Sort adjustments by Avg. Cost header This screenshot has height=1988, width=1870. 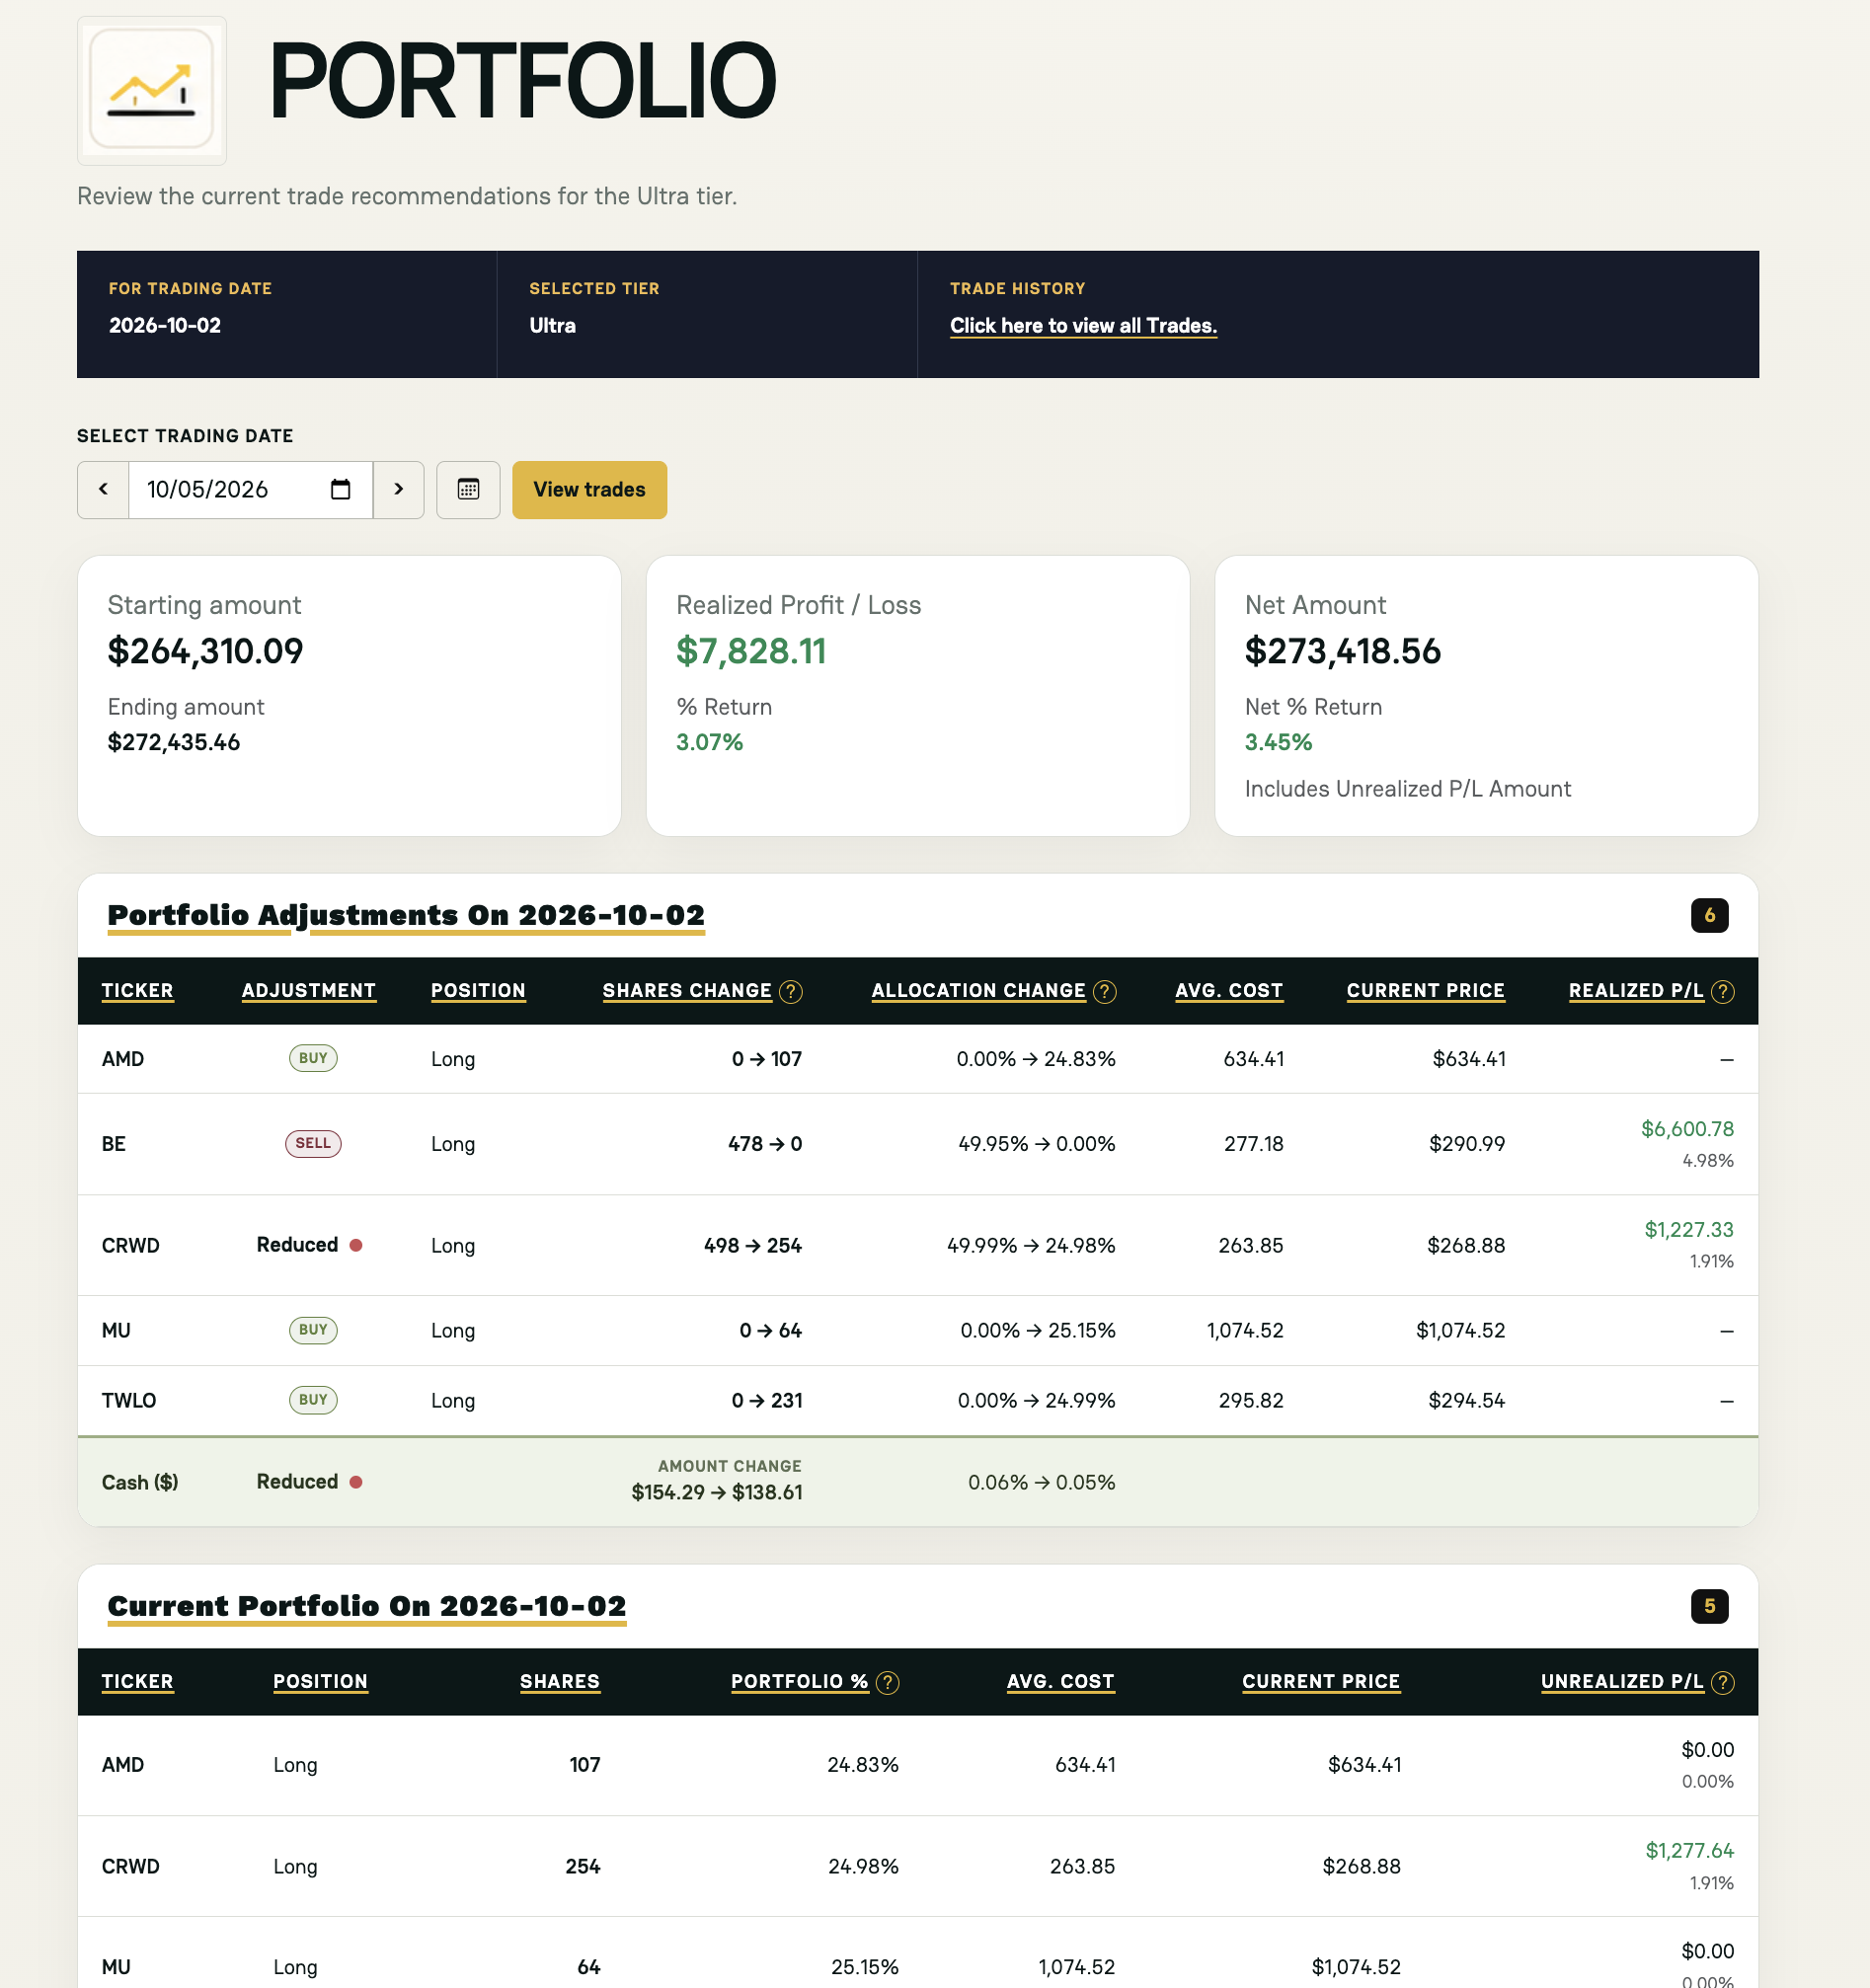(1228, 990)
